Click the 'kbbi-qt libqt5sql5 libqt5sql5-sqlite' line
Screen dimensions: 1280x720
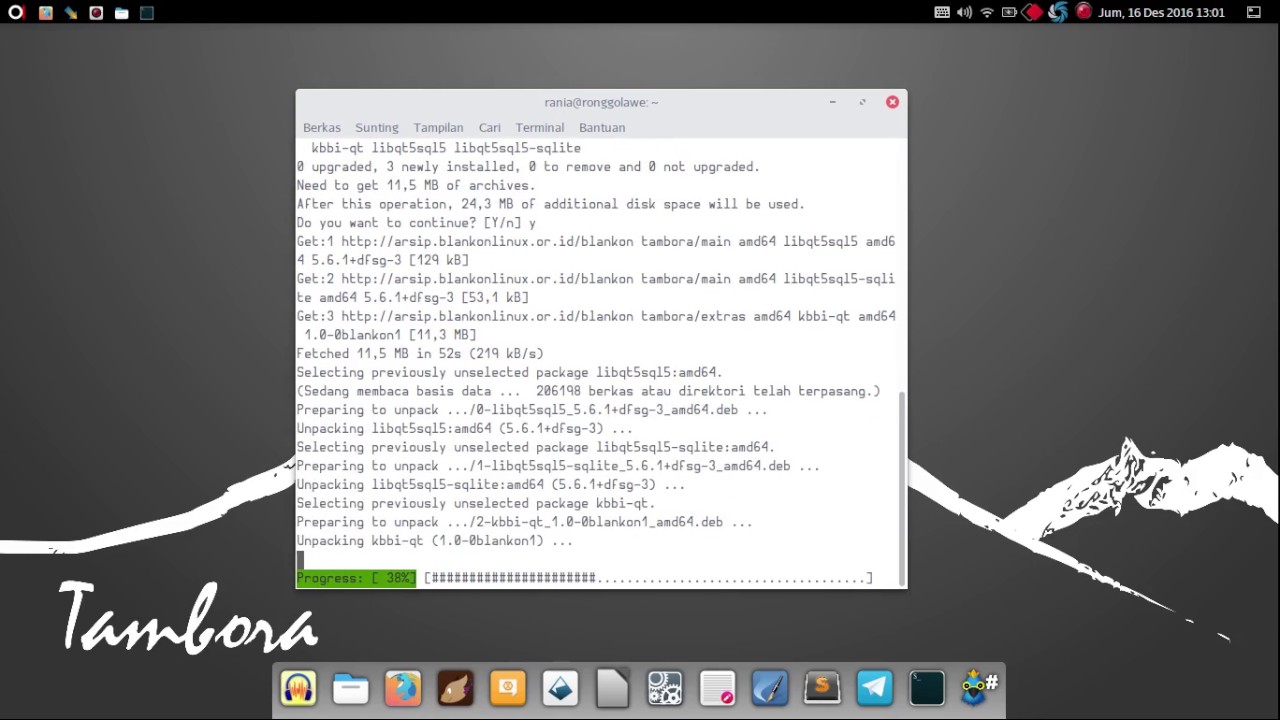click(x=446, y=148)
